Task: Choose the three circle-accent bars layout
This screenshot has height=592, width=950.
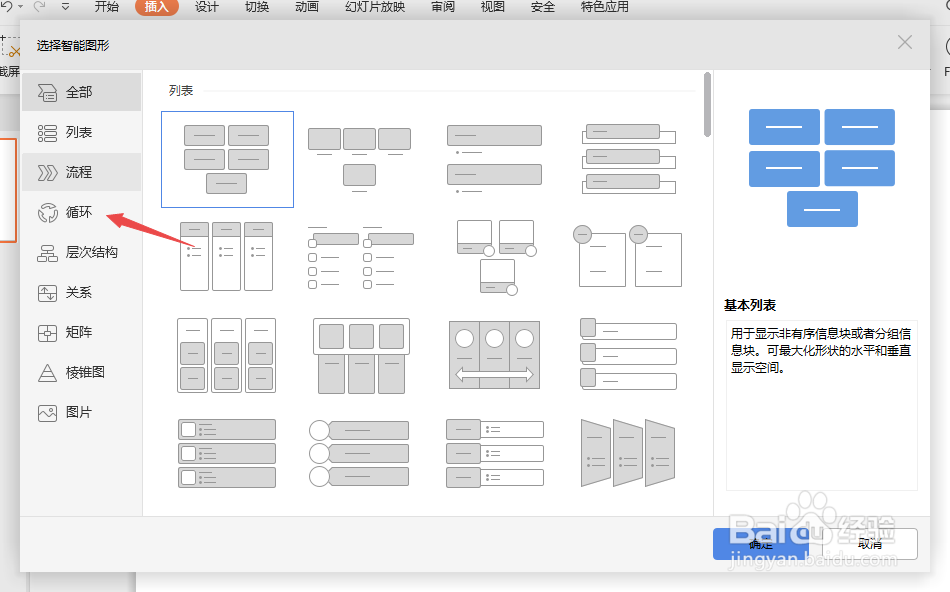Action: click(359, 453)
